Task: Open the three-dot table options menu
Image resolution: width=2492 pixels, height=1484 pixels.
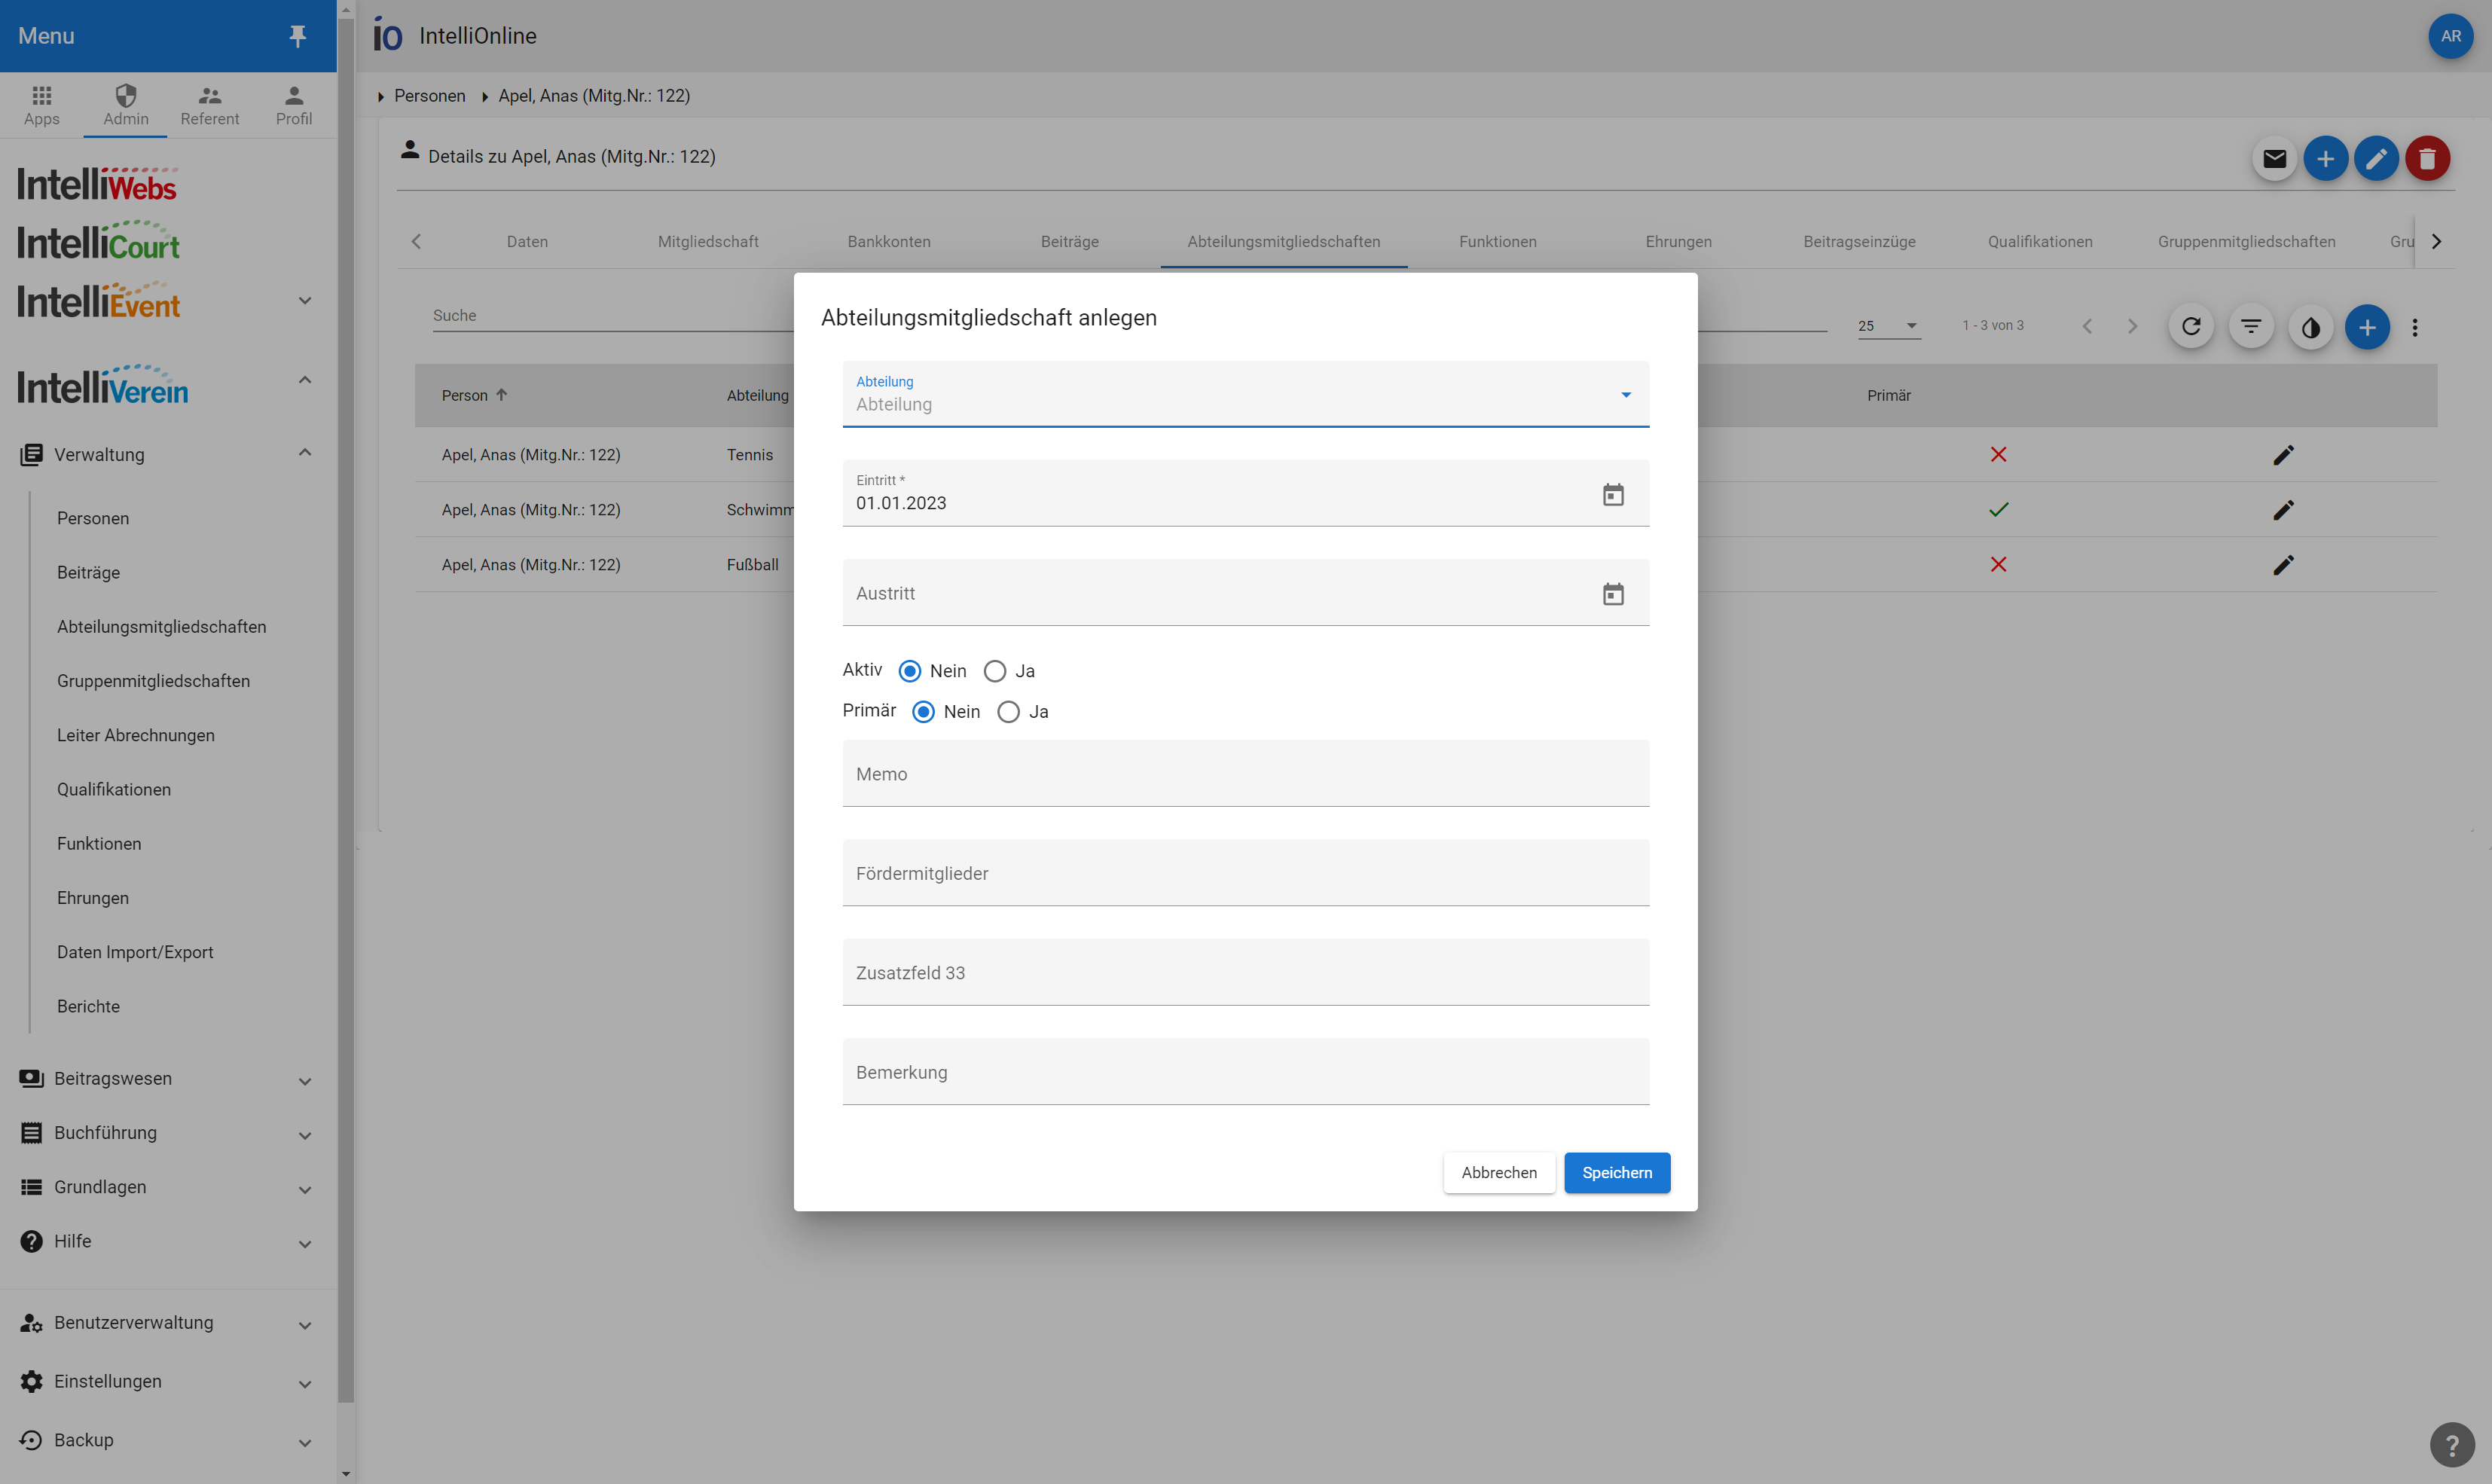Action: (x=2415, y=327)
